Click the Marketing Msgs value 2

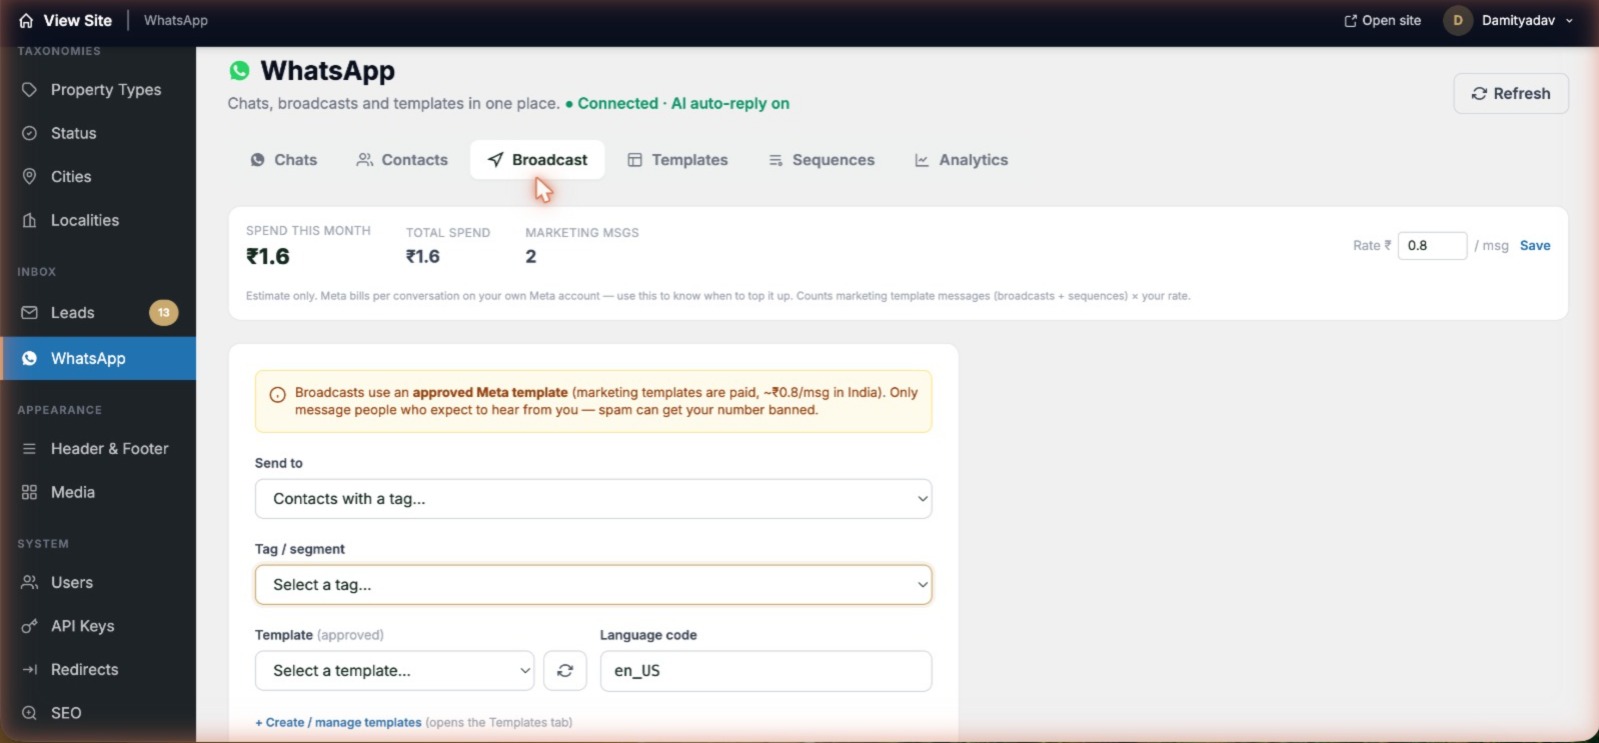click(x=531, y=257)
